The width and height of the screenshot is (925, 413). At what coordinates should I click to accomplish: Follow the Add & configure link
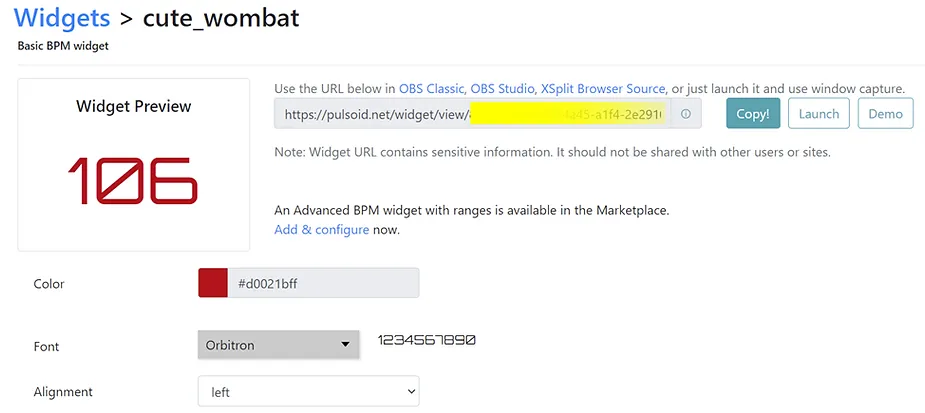pyautogui.click(x=322, y=230)
